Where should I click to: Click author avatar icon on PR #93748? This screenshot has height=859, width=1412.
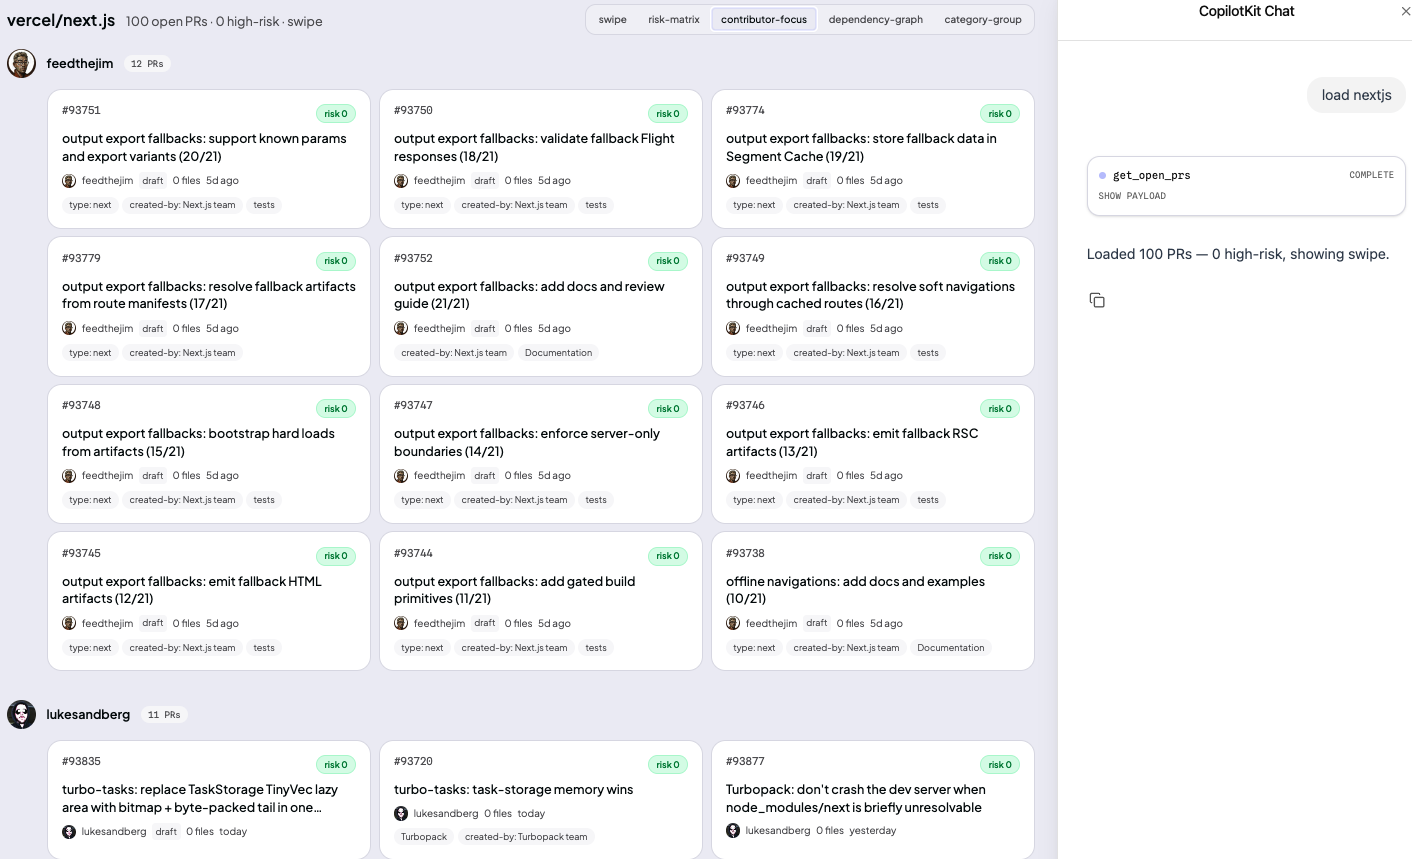(x=69, y=476)
